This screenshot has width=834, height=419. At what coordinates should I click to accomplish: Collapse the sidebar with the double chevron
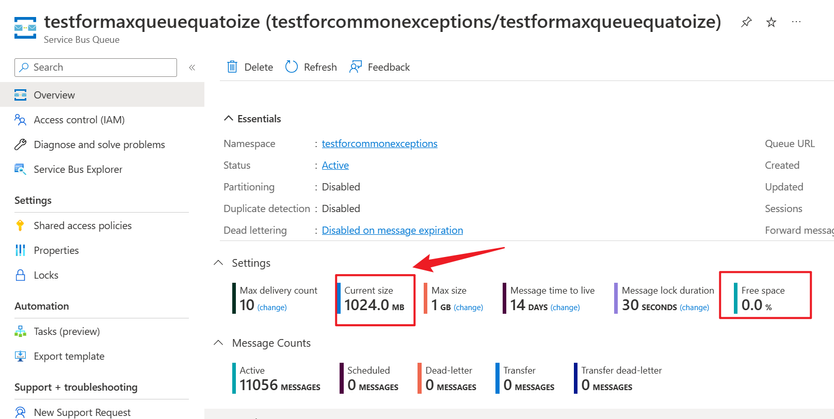(x=192, y=67)
